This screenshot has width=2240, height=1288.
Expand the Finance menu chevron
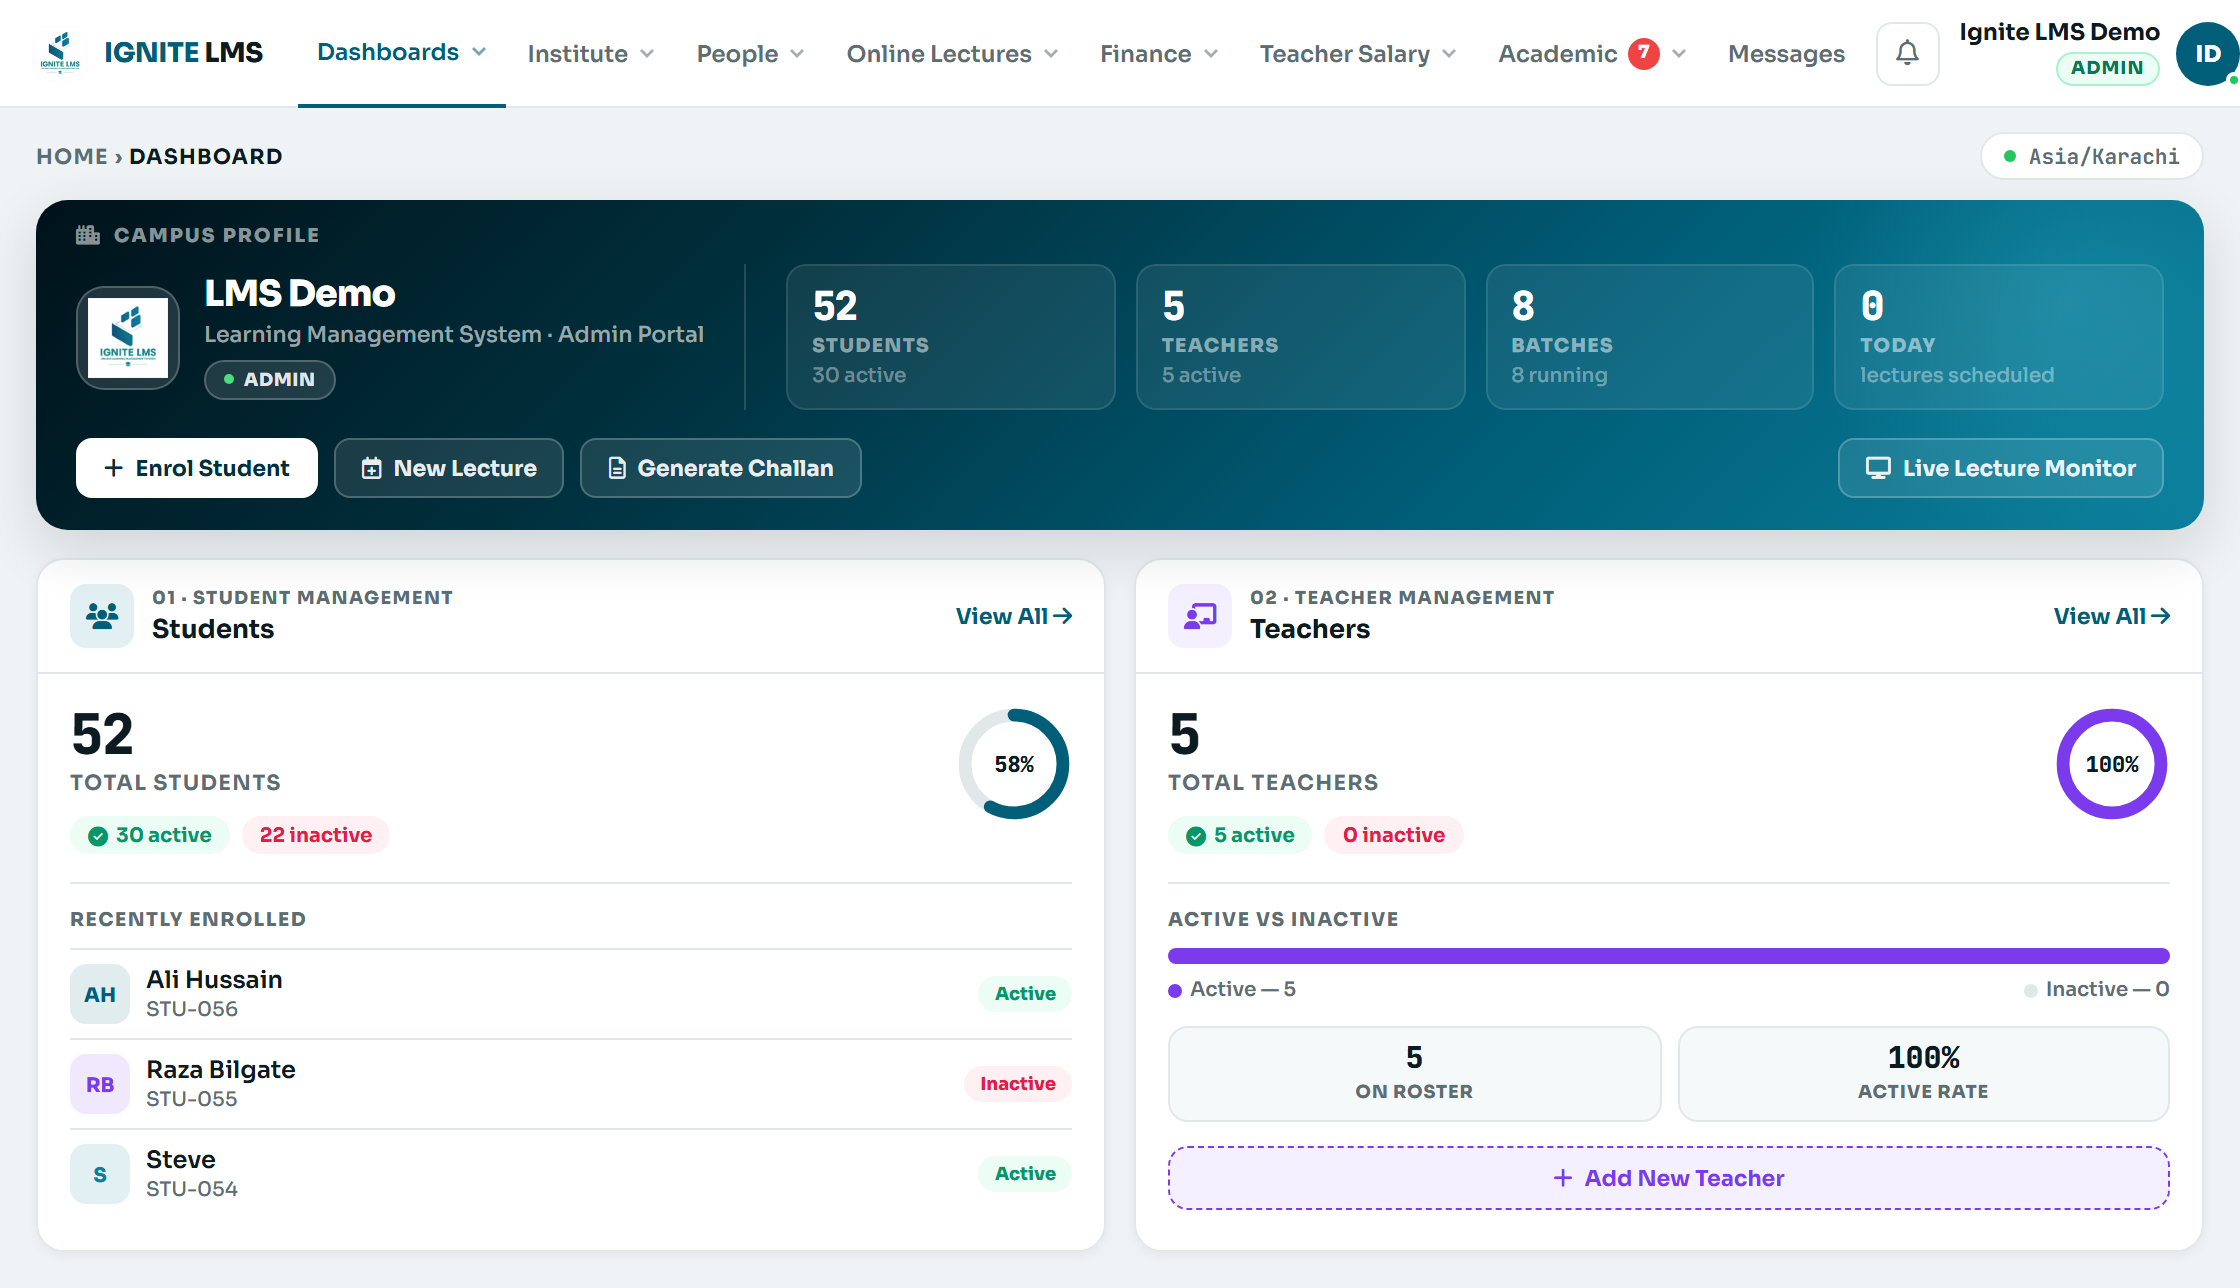(1211, 54)
